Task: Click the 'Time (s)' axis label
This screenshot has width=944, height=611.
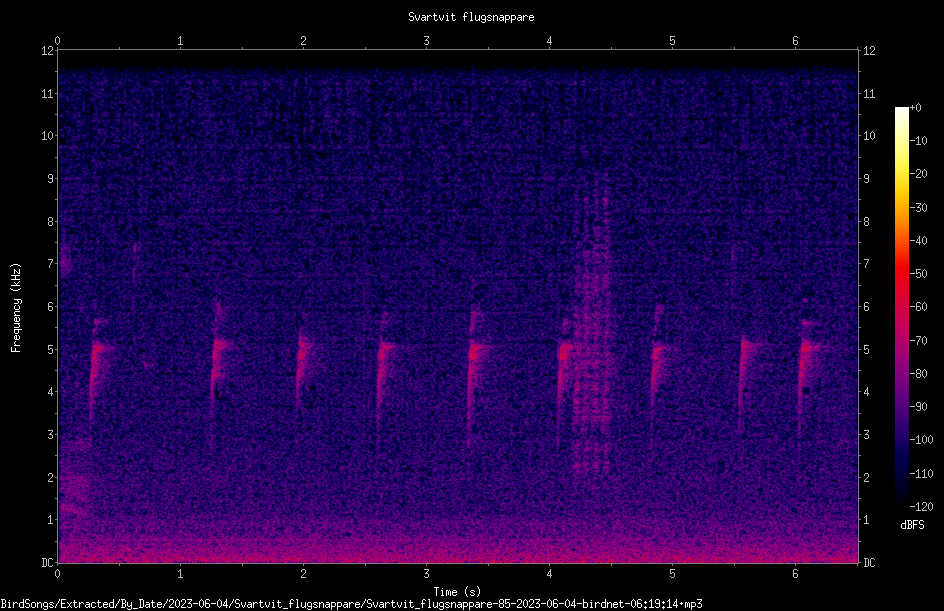Action: click(457, 592)
